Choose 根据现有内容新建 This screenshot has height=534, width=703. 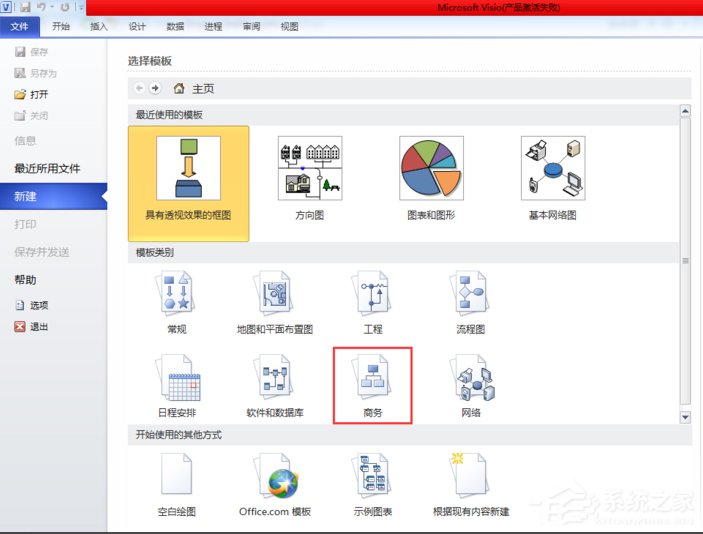coord(470,484)
